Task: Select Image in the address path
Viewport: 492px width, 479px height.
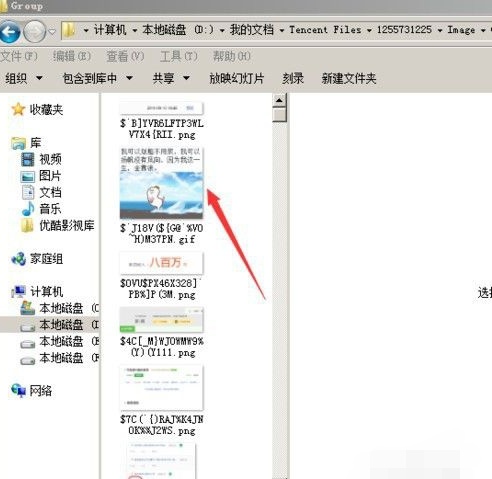Action: [461, 30]
